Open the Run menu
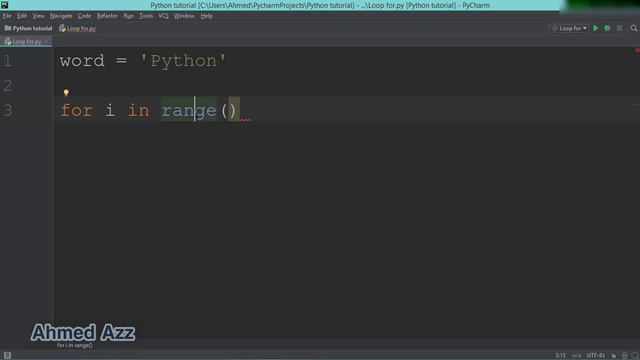Image resolution: width=640 pixels, height=360 pixels. coord(129,16)
